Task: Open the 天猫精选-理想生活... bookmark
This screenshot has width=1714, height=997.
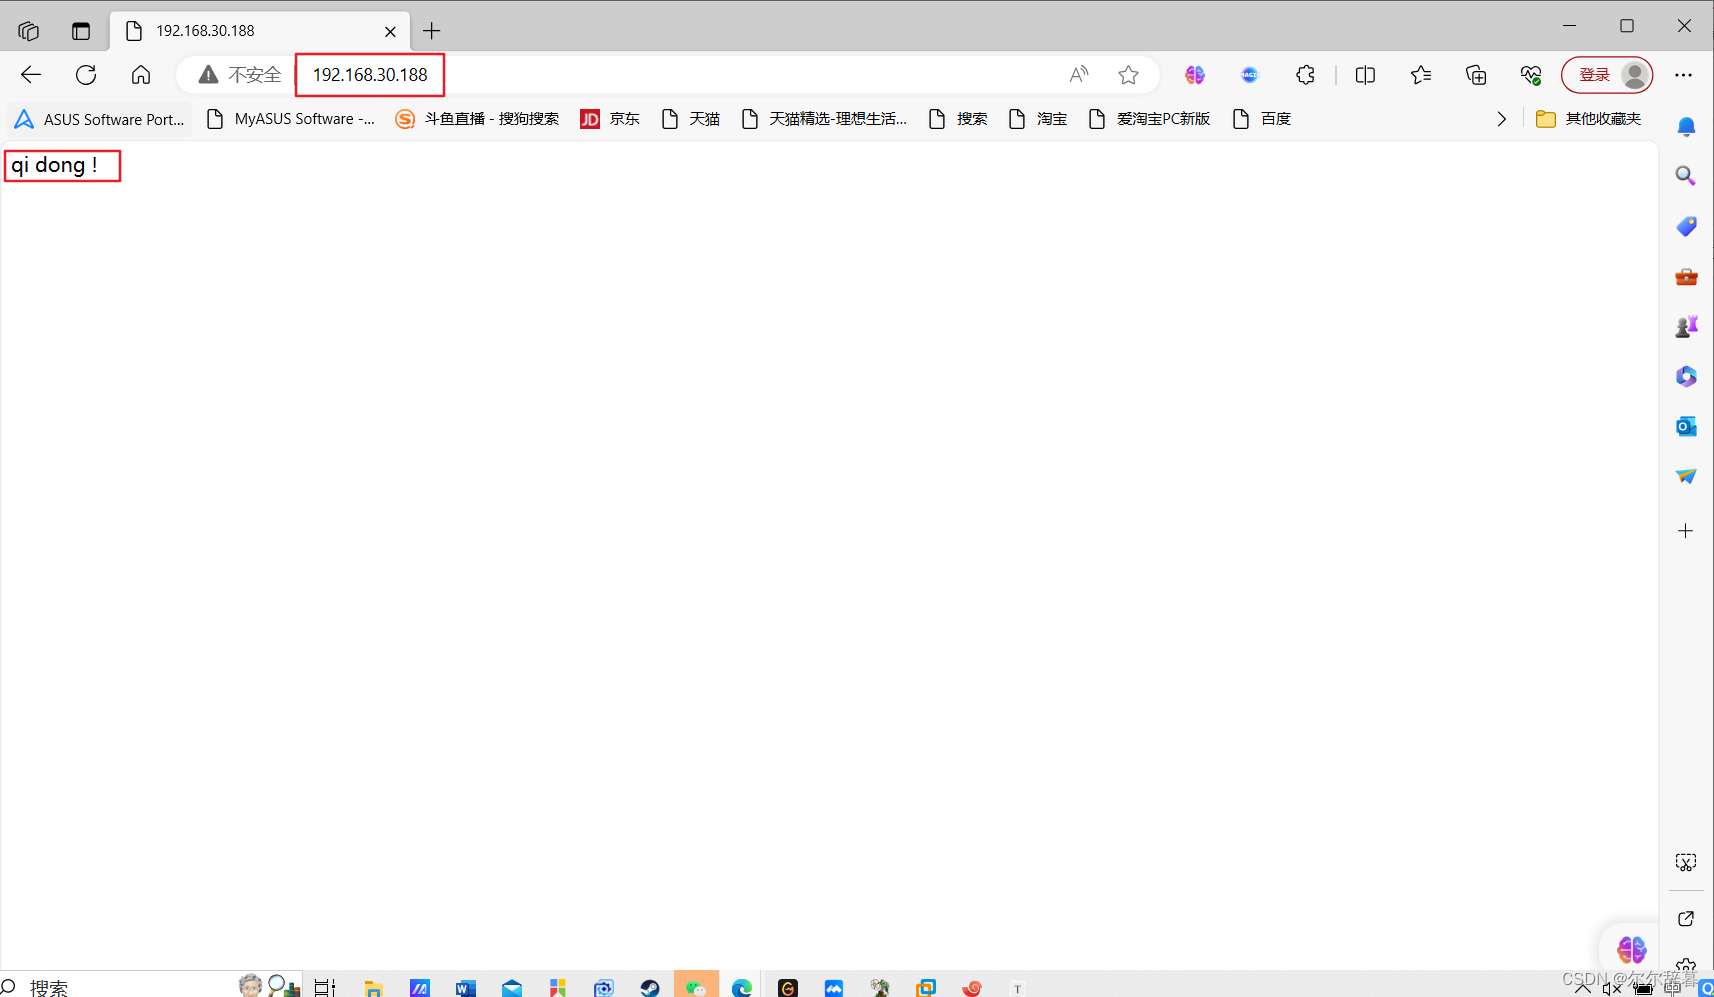Action: (825, 119)
